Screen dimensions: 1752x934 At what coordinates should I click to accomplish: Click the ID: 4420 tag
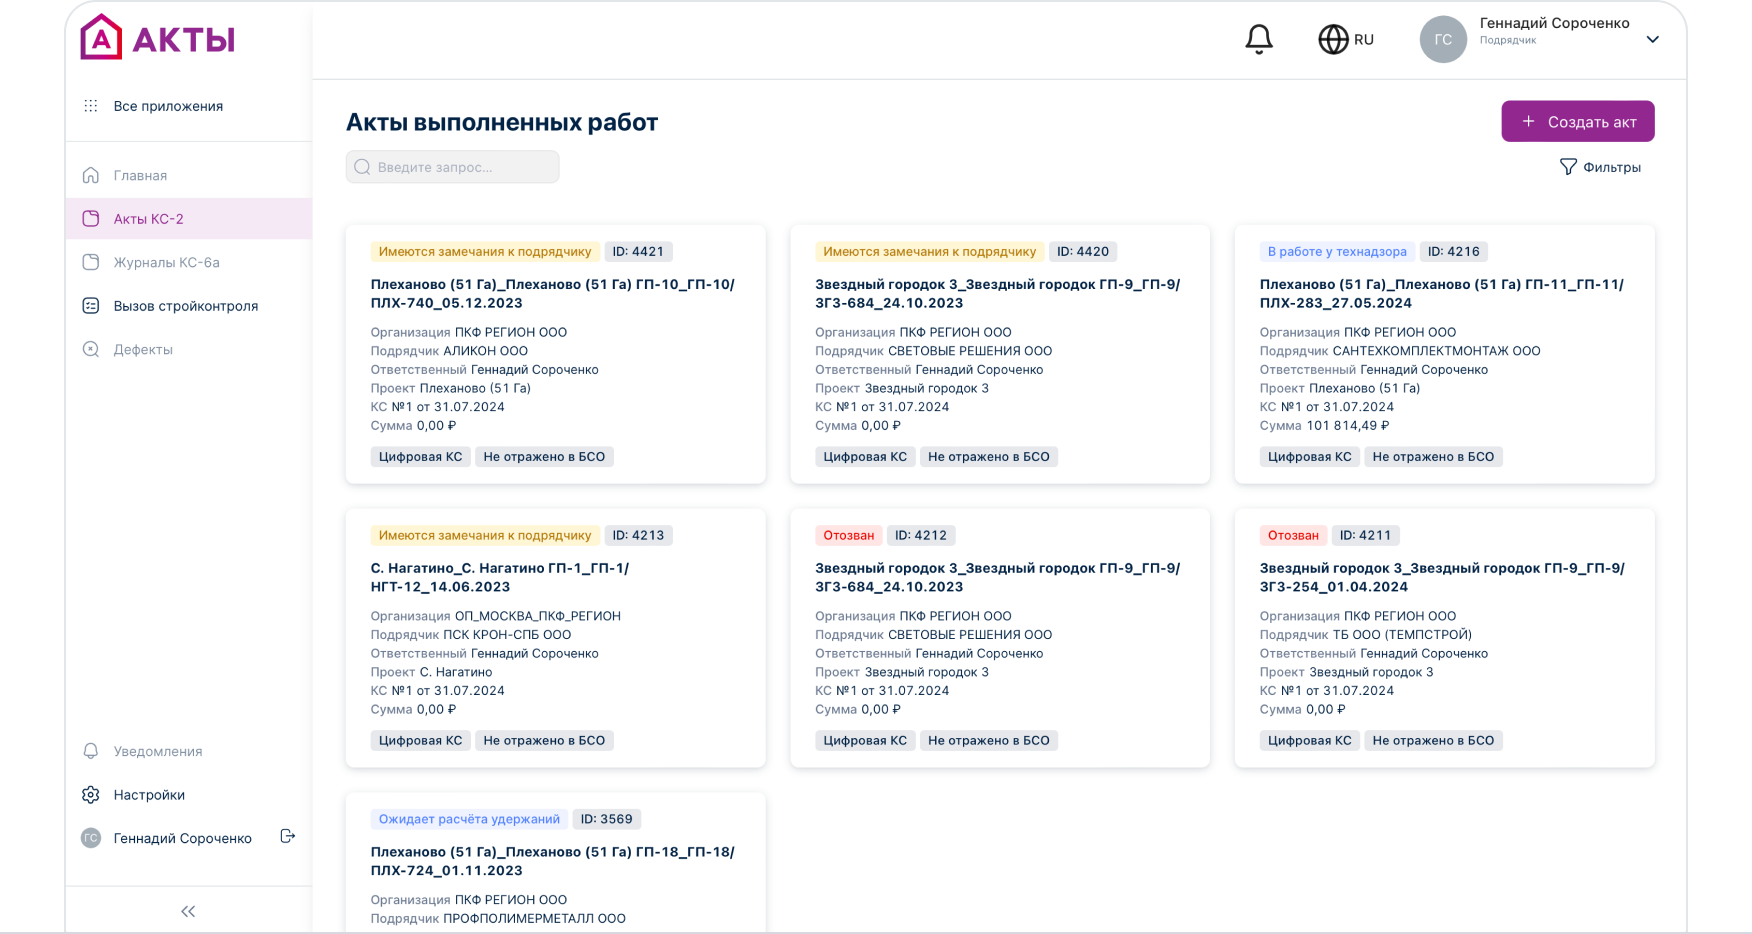click(1083, 252)
